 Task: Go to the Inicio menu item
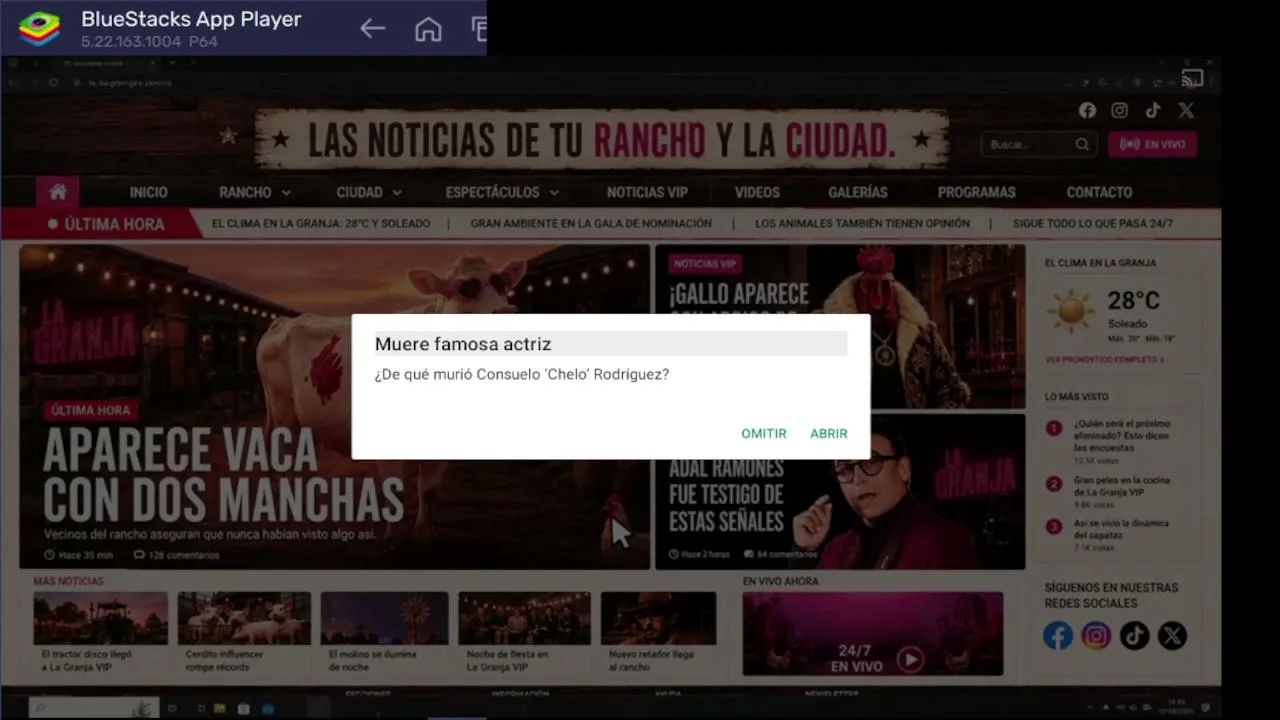pos(148,192)
